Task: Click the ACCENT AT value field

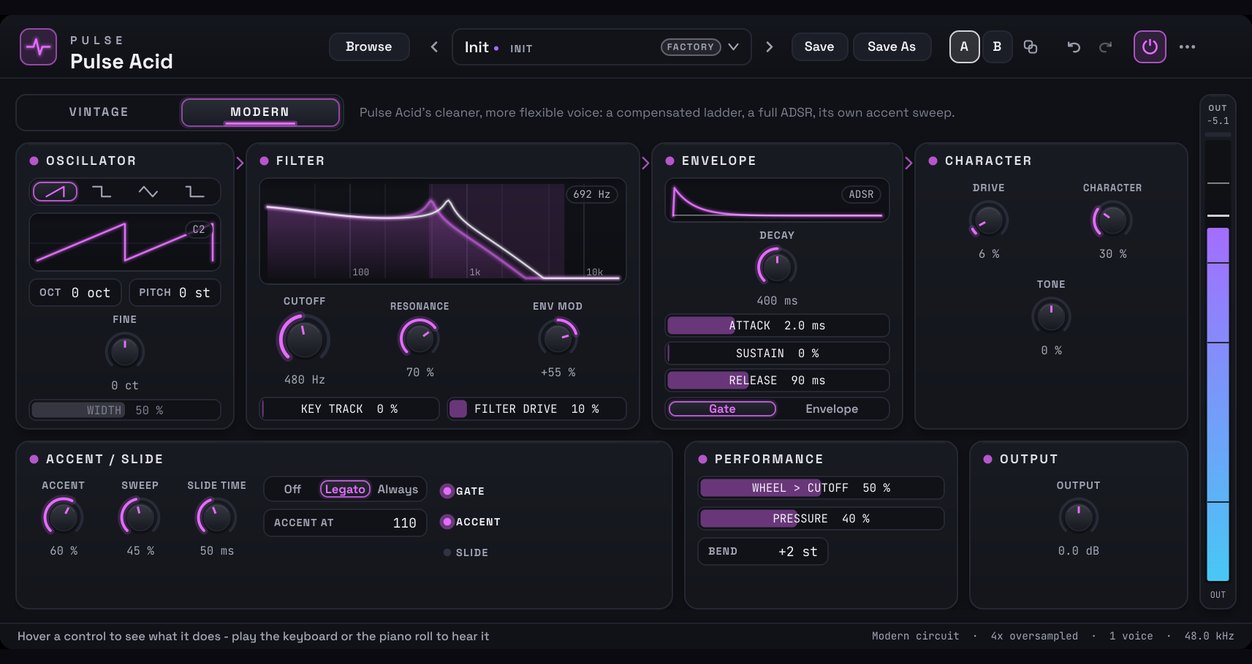Action: coord(345,523)
